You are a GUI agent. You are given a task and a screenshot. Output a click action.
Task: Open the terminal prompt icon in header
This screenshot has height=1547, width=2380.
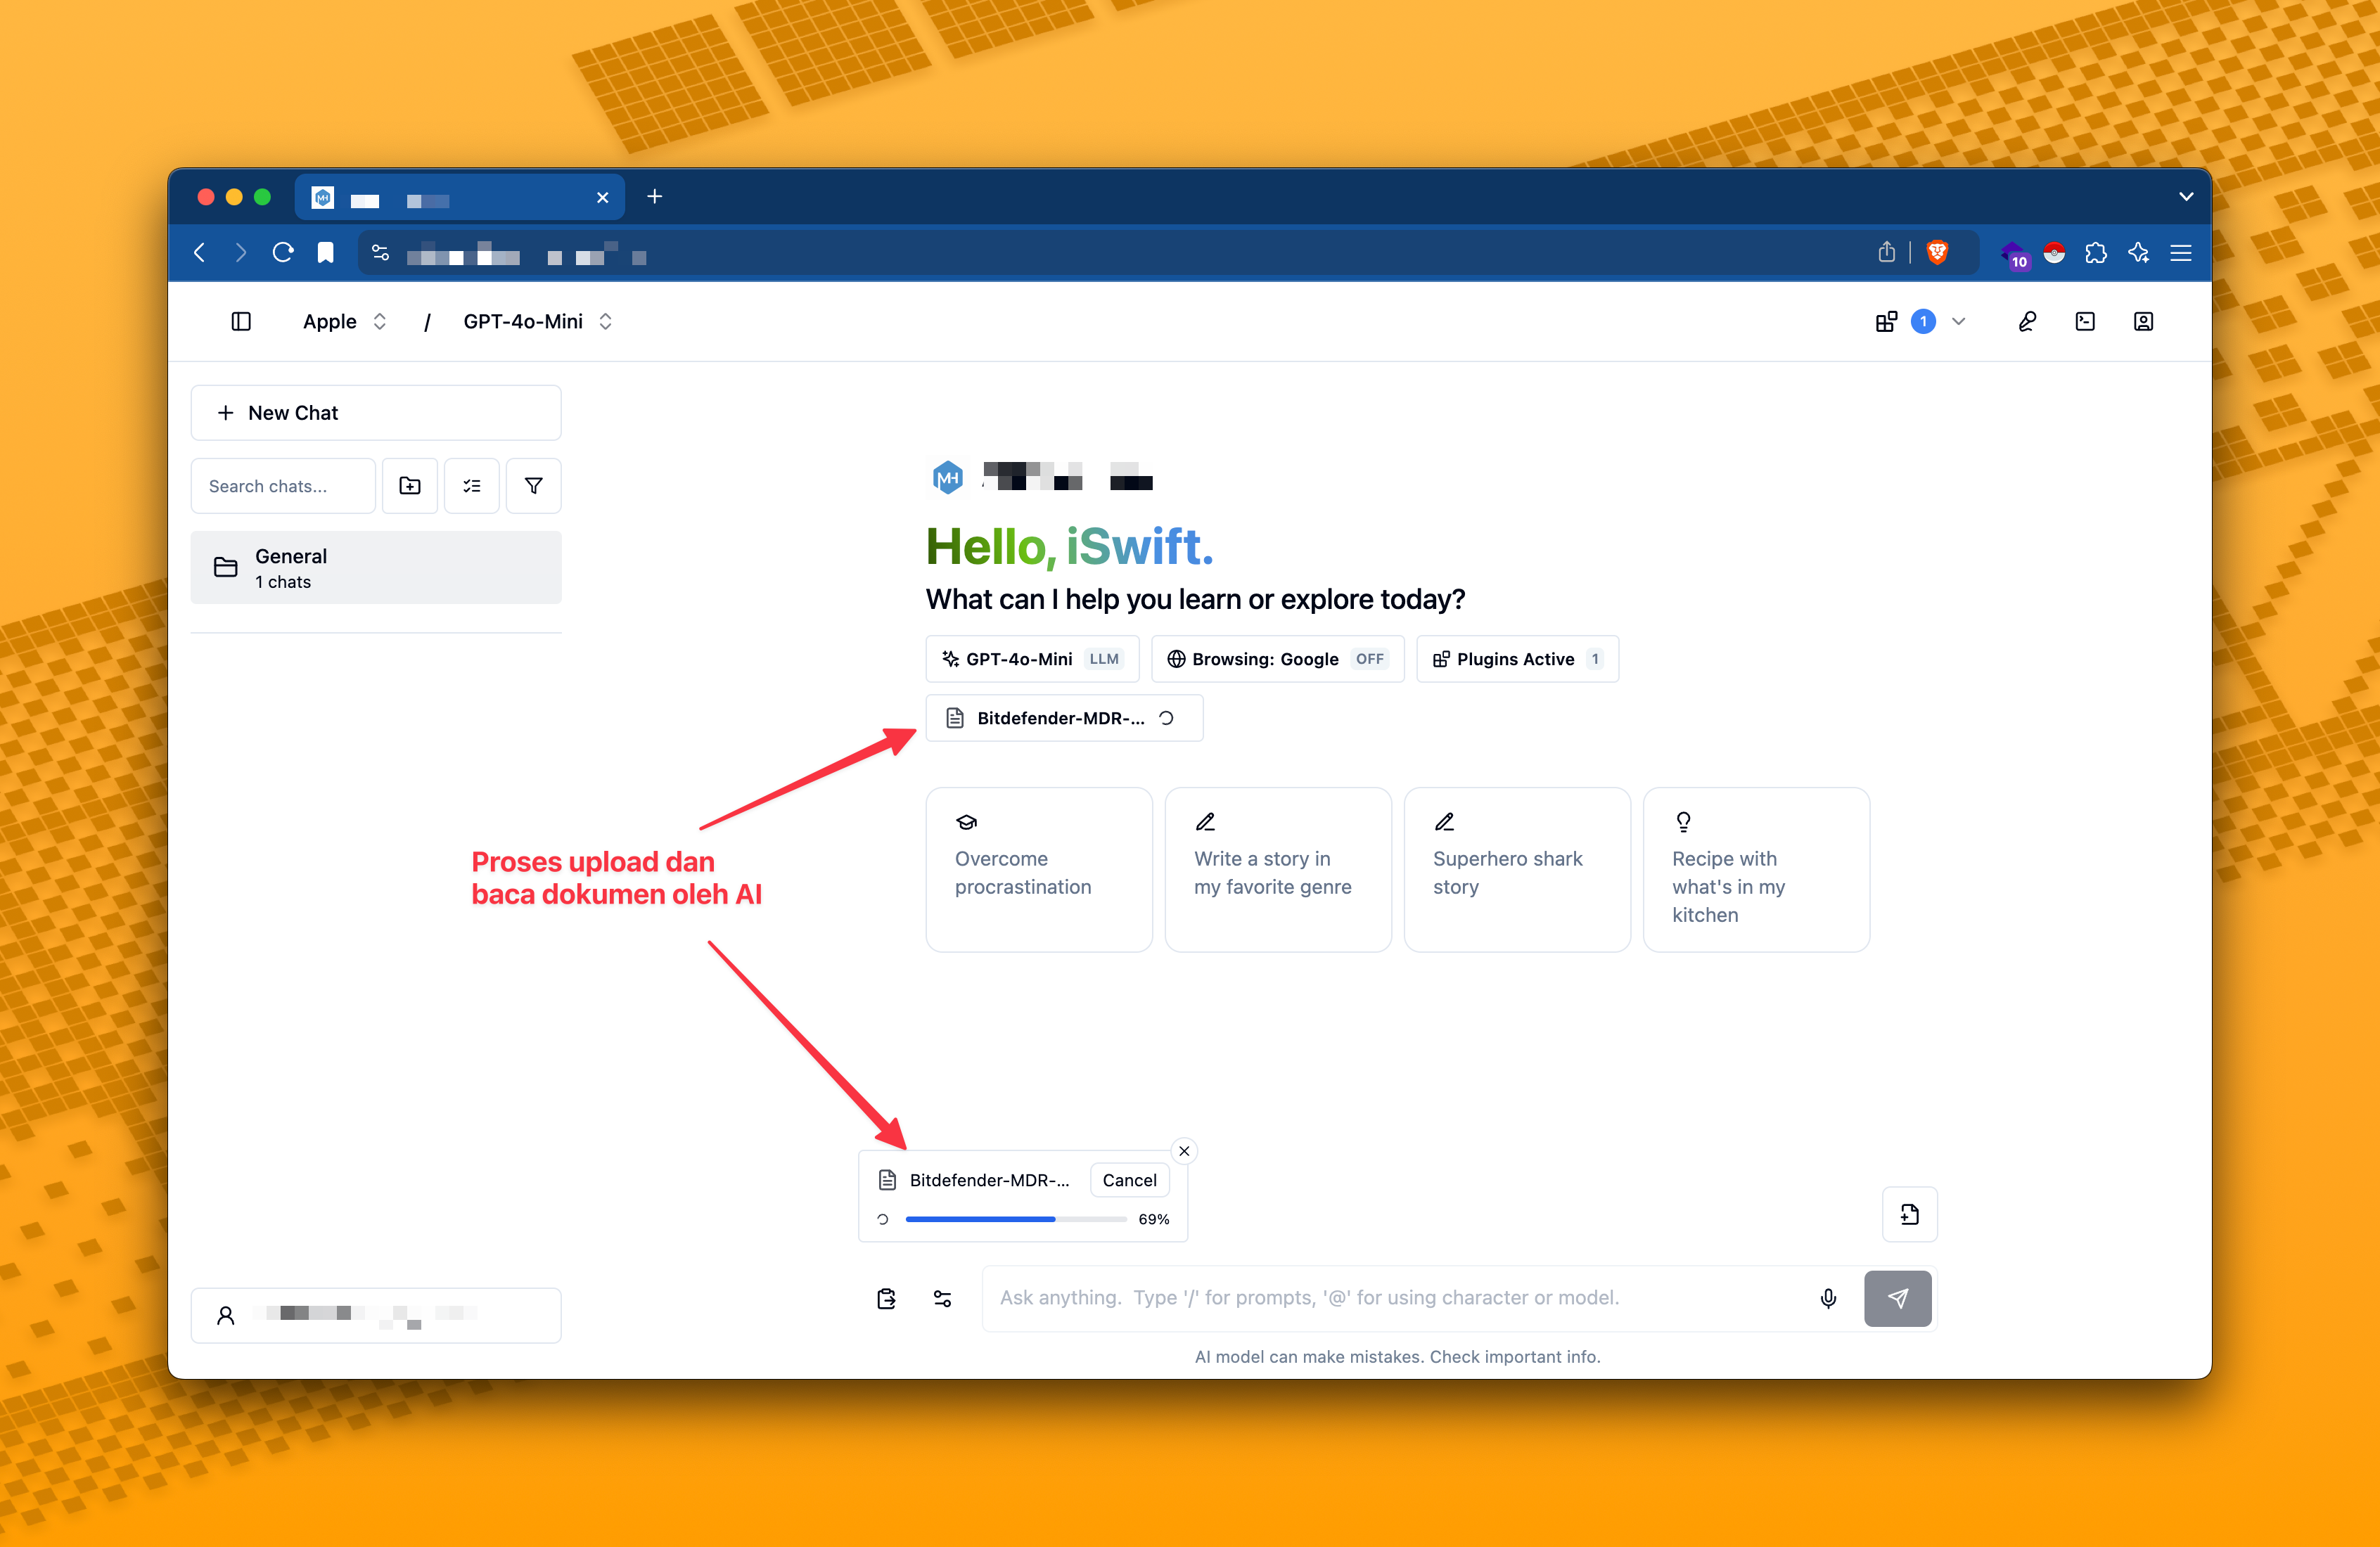pyautogui.click(x=2085, y=321)
